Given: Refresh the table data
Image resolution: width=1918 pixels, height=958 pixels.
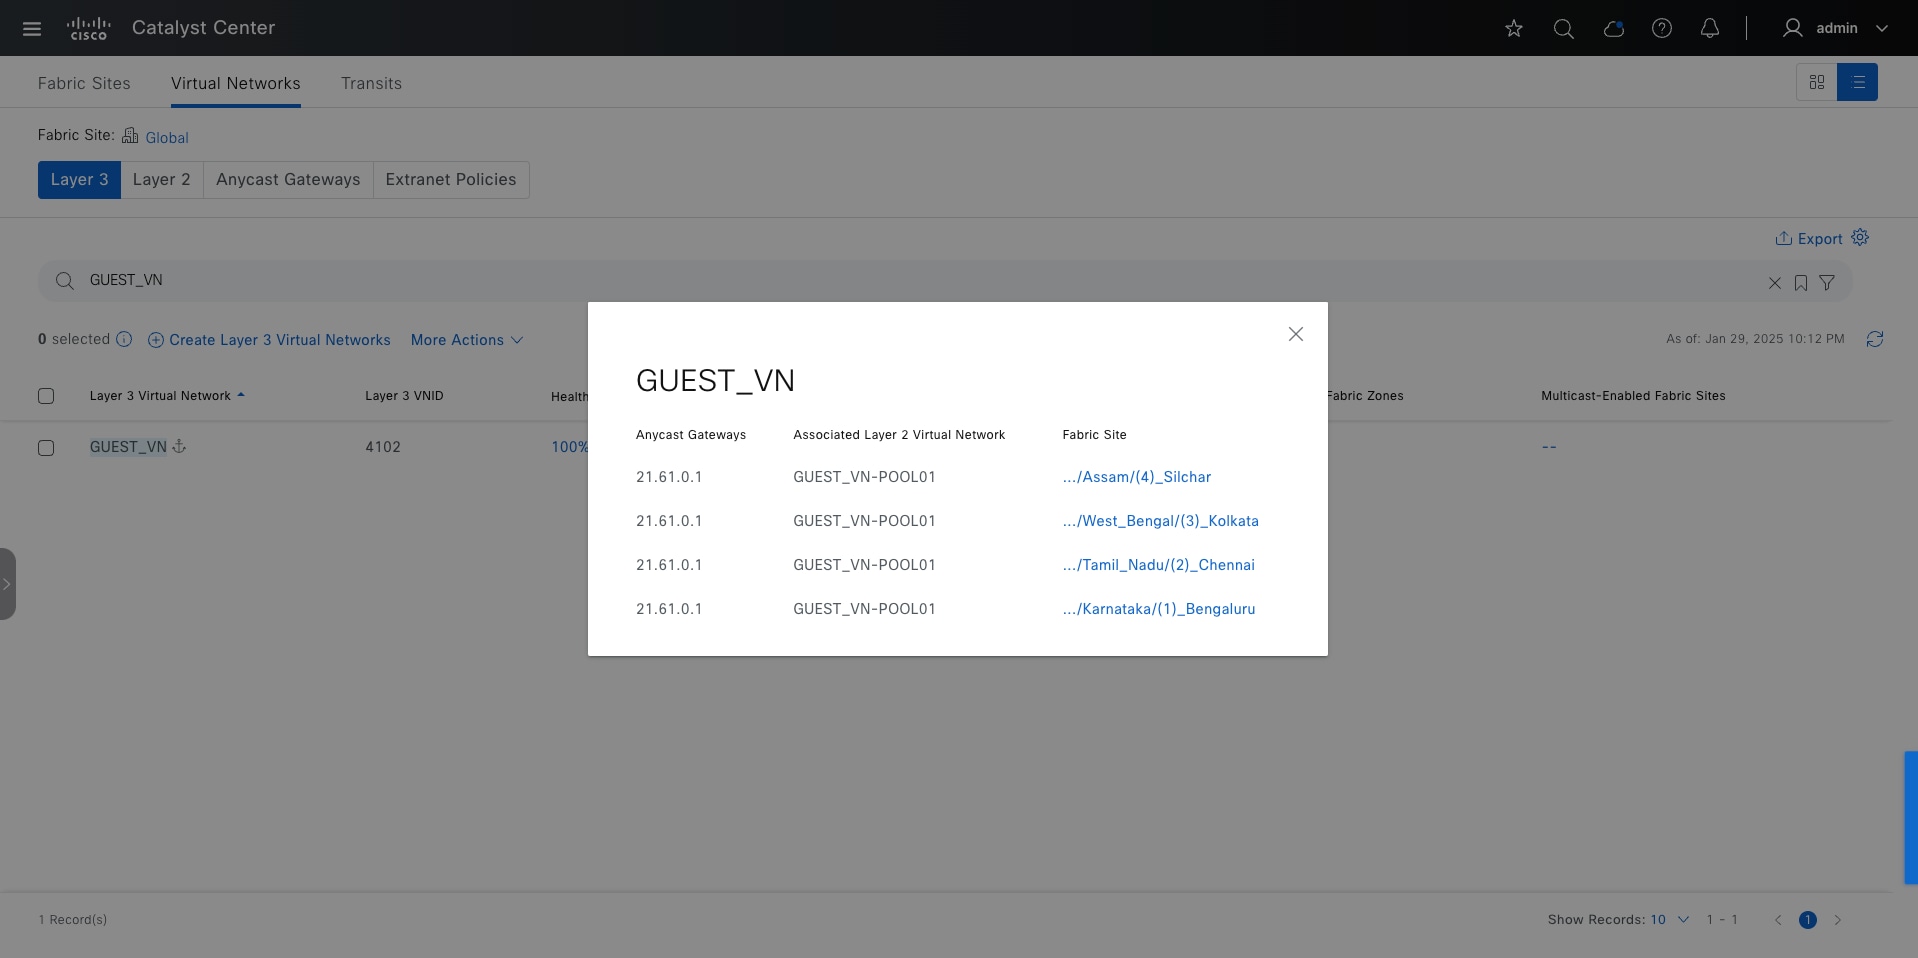Looking at the screenshot, I should (x=1875, y=339).
